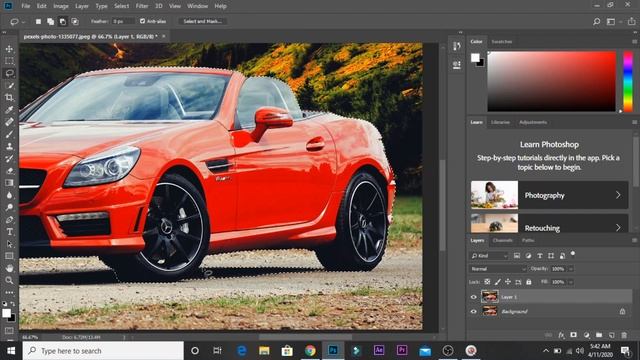This screenshot has width=640, height=360.
Task: Expand the Retouching tutorials chevron
Action: [x=618, y=227]
